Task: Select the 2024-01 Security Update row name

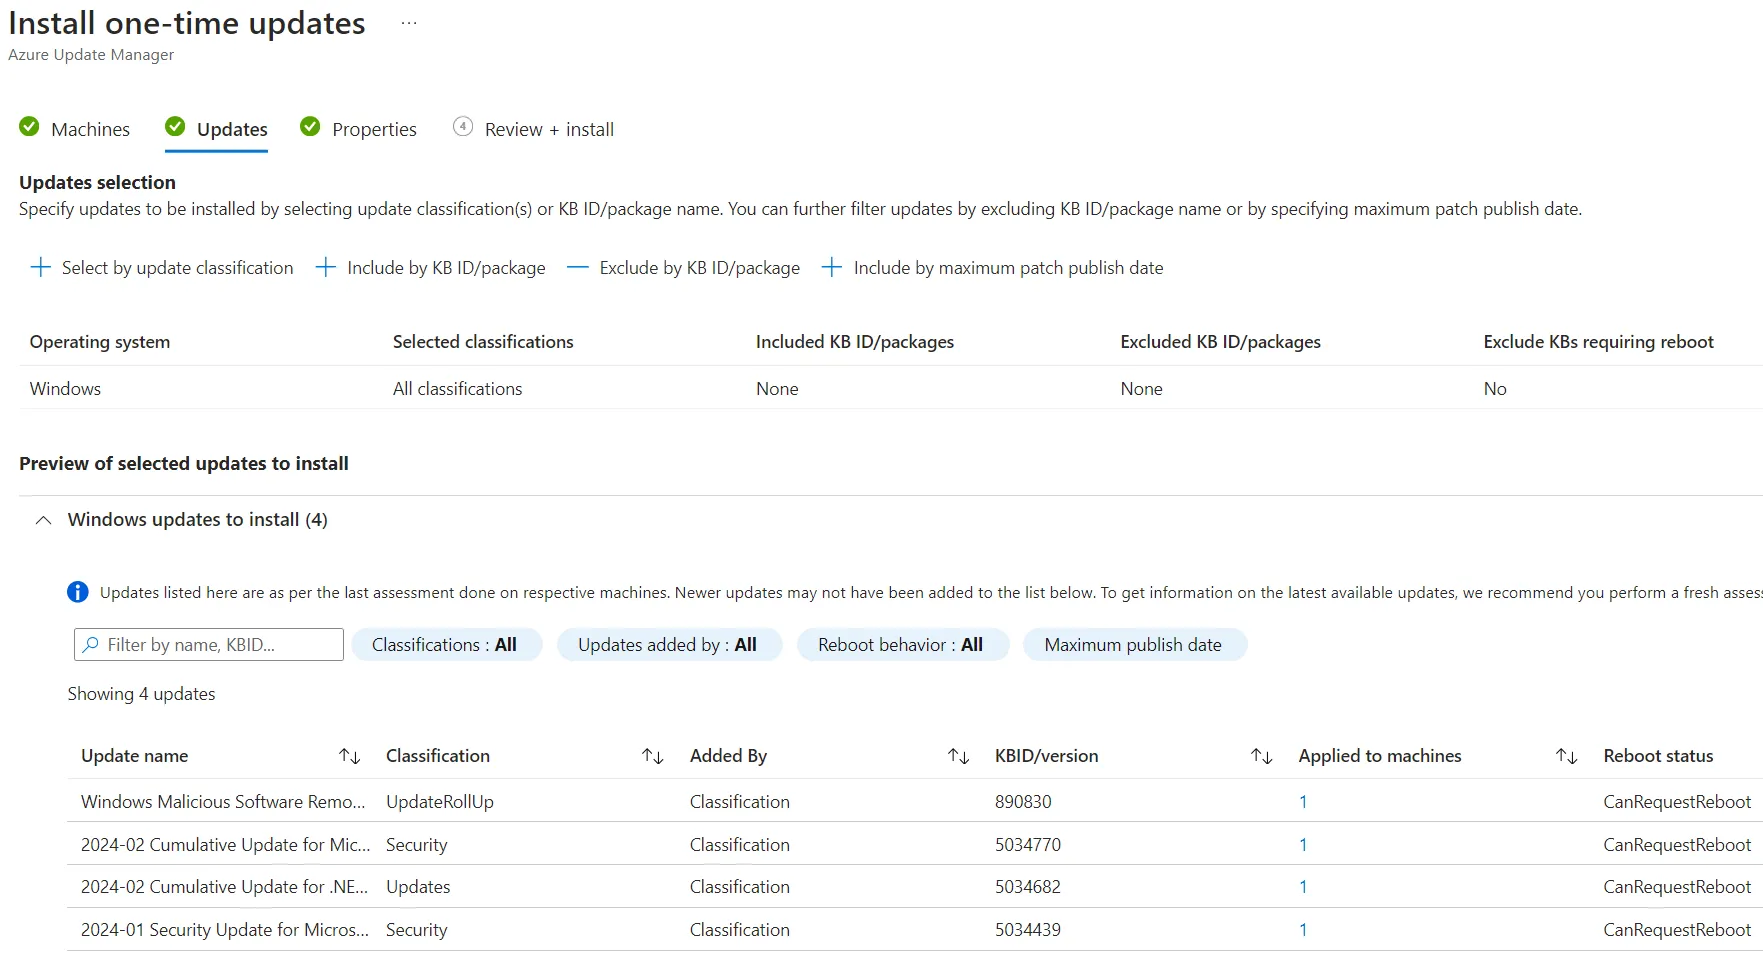Action: (x=225, y=930)
